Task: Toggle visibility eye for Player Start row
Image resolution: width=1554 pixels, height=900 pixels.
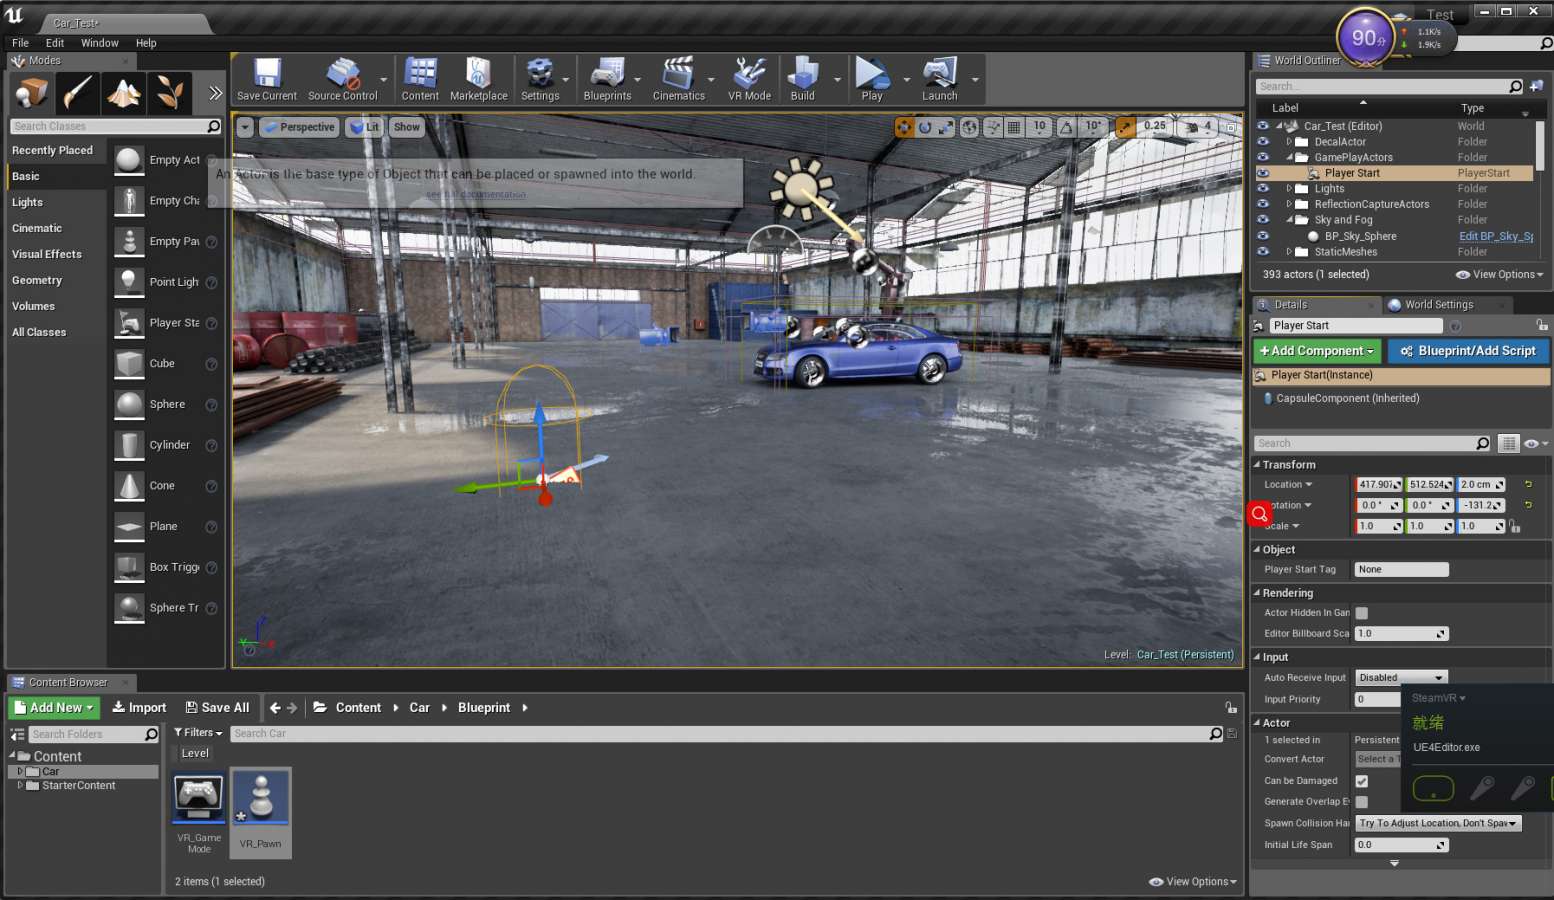Action: [x=1262, y=173]
